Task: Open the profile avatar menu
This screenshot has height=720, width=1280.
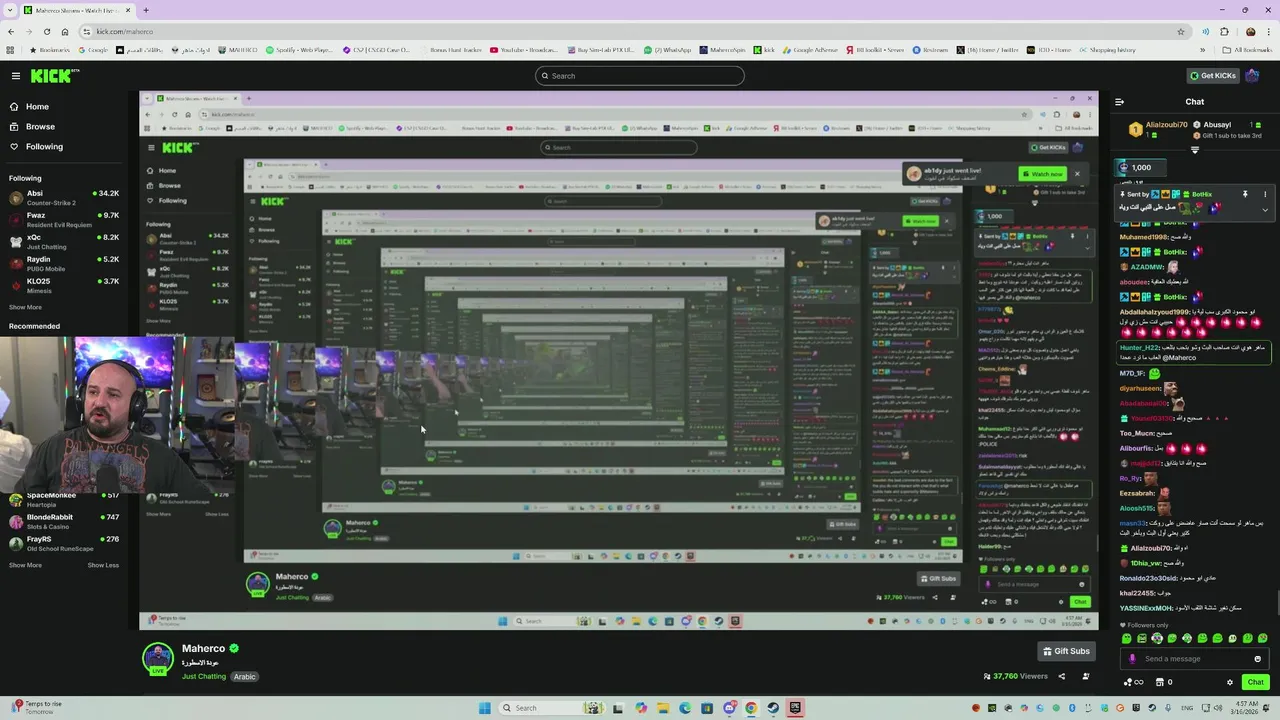Action: pos(1252,76)
